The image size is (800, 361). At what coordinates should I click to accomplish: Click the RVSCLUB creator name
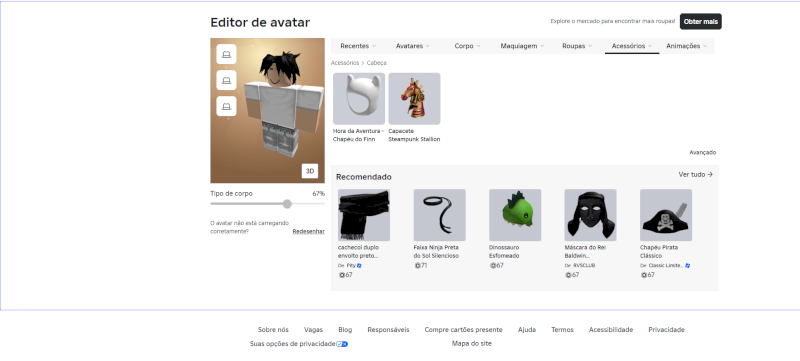[584, 266]
